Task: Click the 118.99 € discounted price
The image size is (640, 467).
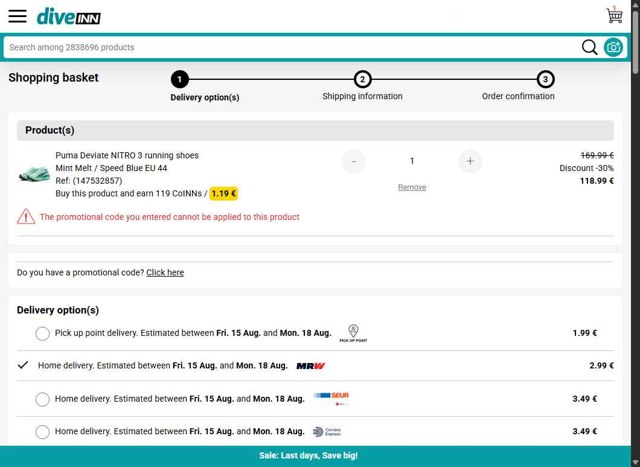Action: [x=597, y=181]
